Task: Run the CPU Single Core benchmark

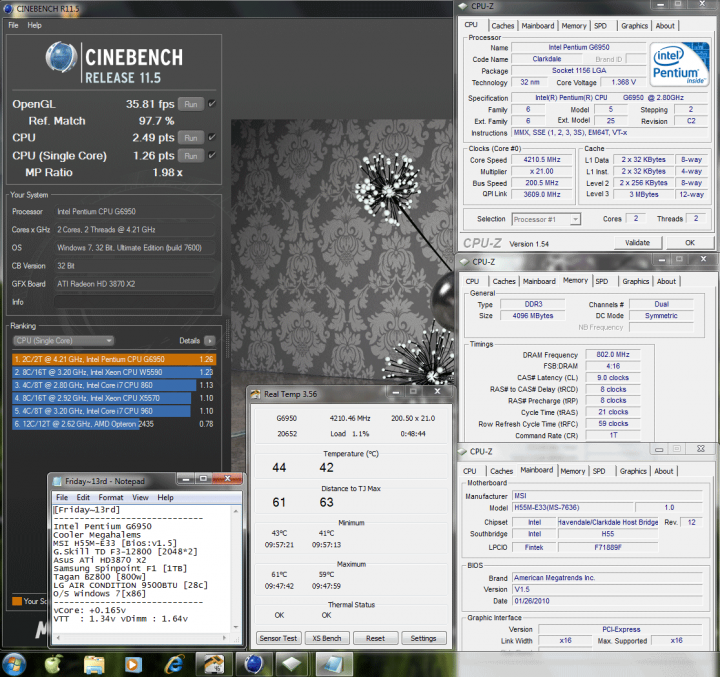Action: [191, 156]
